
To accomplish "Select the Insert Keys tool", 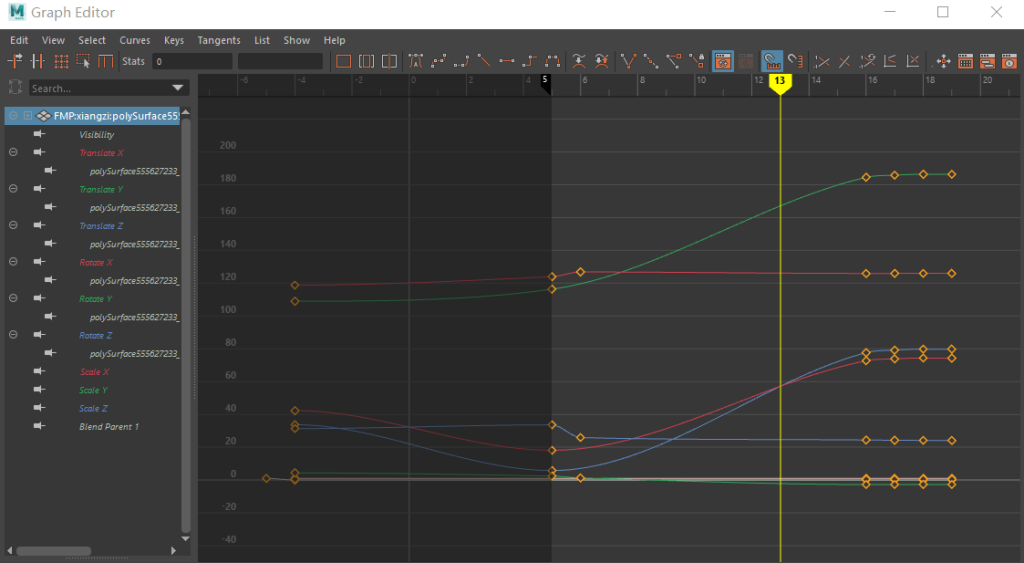I will pyautogui.click(x=37, y=61).
